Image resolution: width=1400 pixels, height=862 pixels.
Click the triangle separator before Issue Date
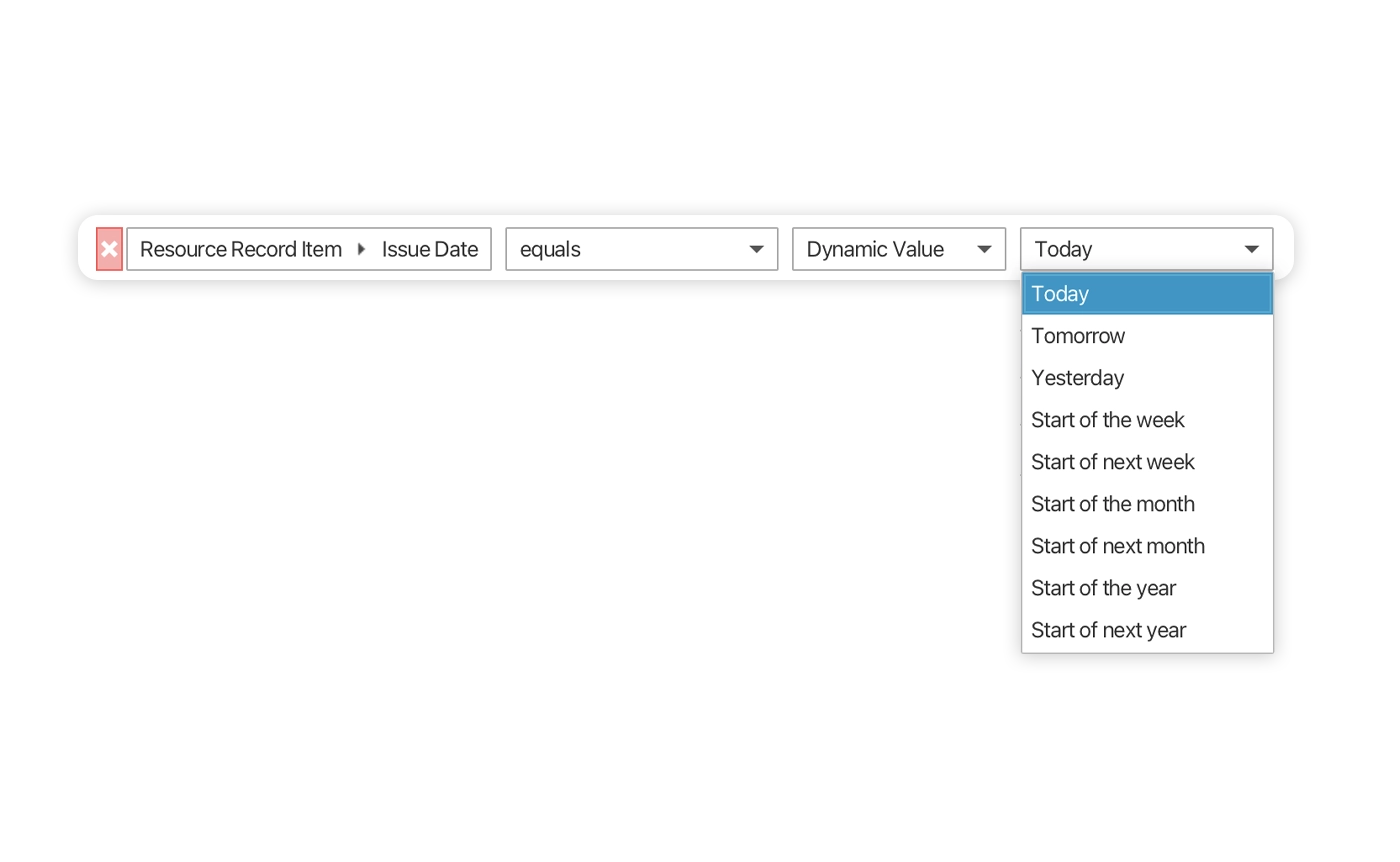[x=361, y=249]
